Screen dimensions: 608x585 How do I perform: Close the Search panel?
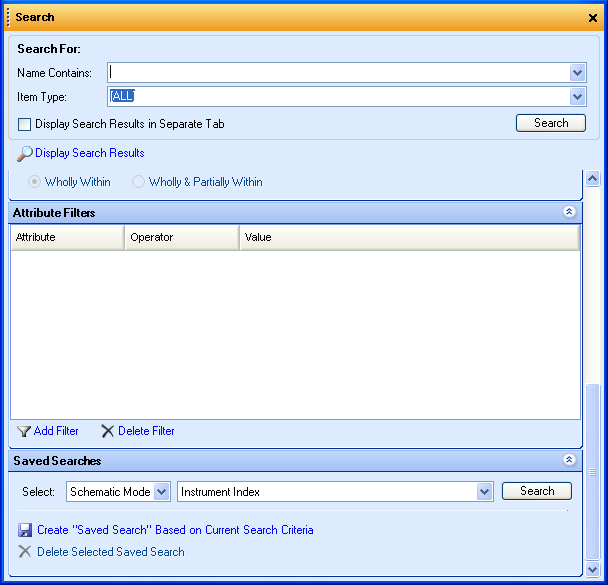tap(593, 18)
